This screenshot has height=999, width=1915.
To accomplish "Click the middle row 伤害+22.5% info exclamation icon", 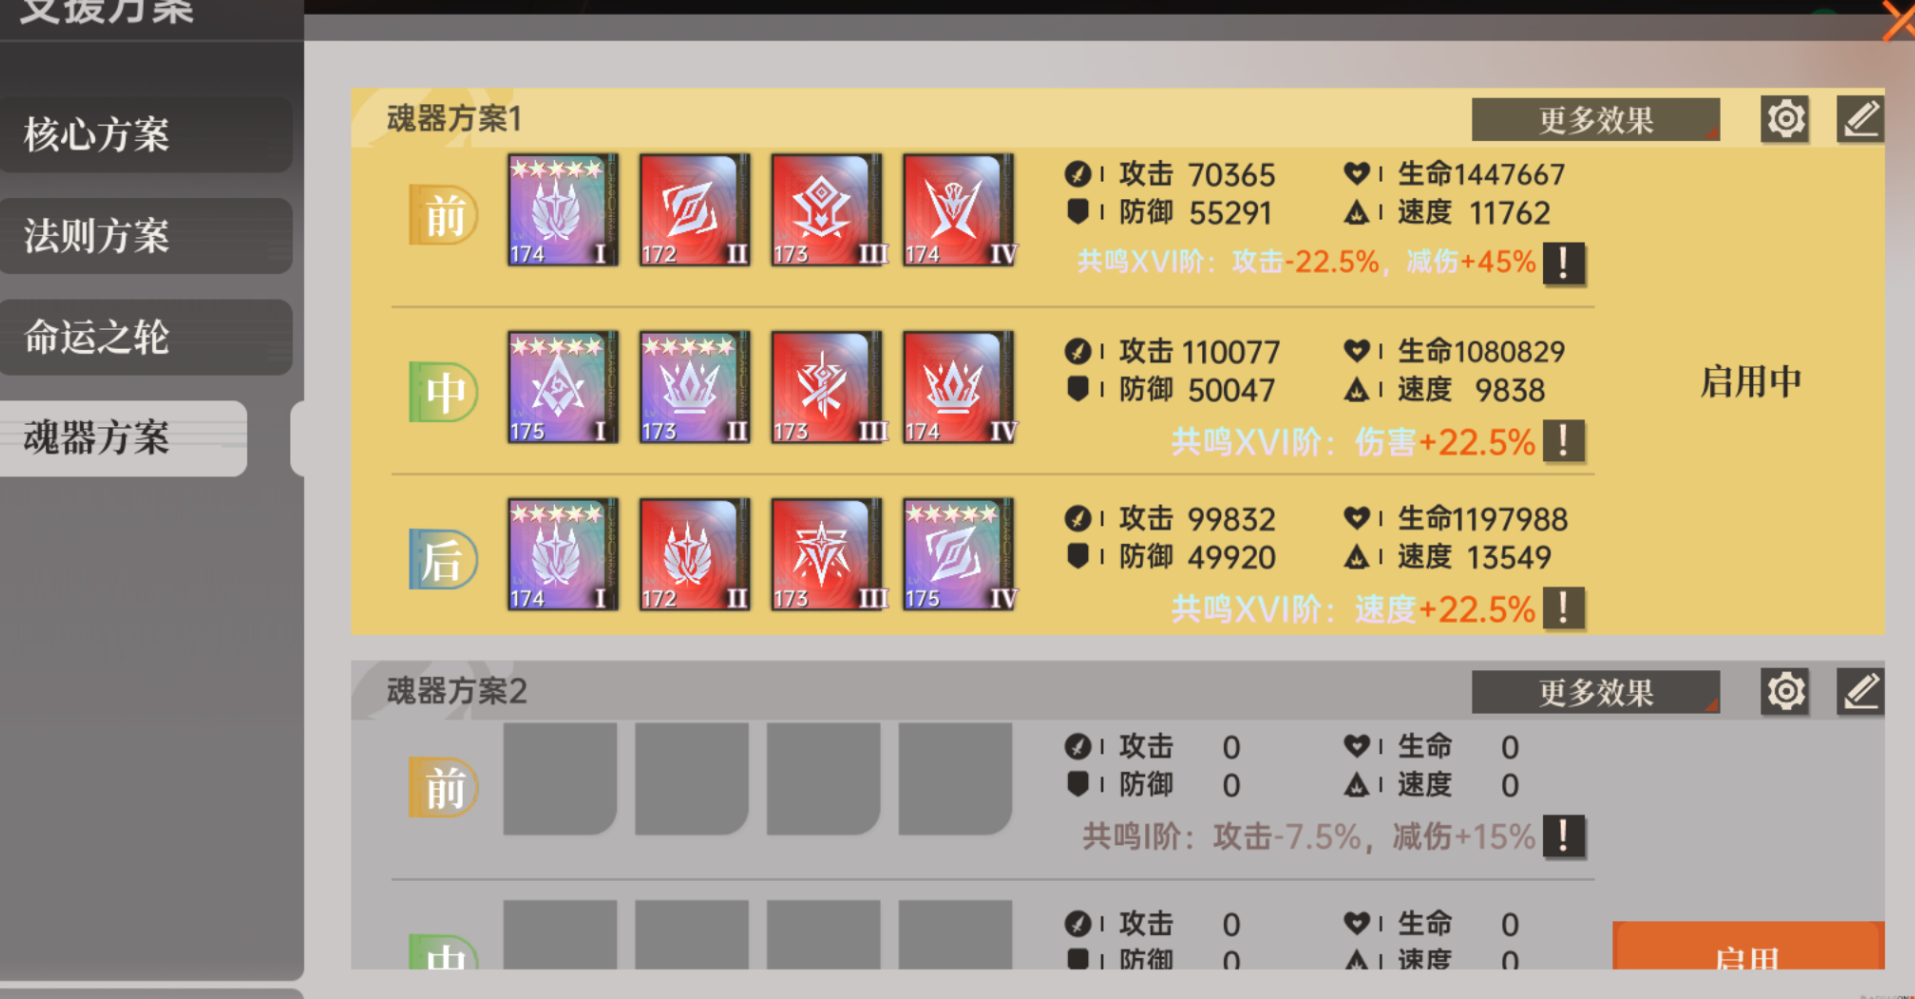I will coord(1563,441).
